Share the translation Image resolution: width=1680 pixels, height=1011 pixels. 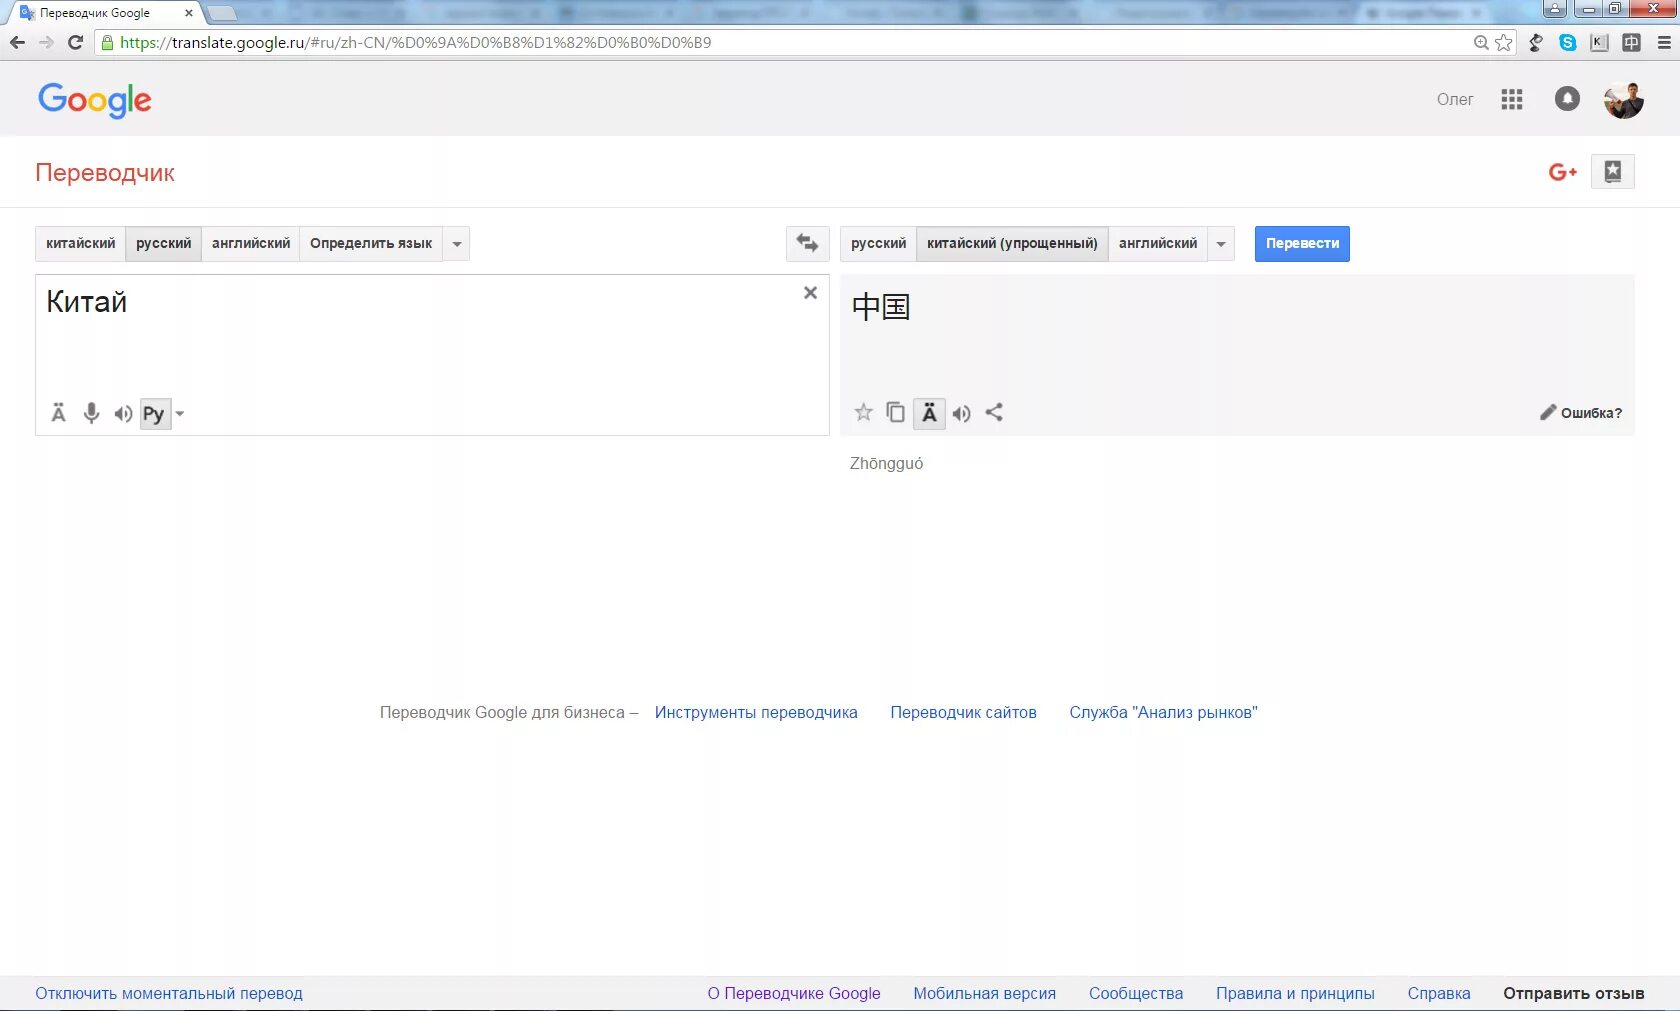(x=994, y=412)
